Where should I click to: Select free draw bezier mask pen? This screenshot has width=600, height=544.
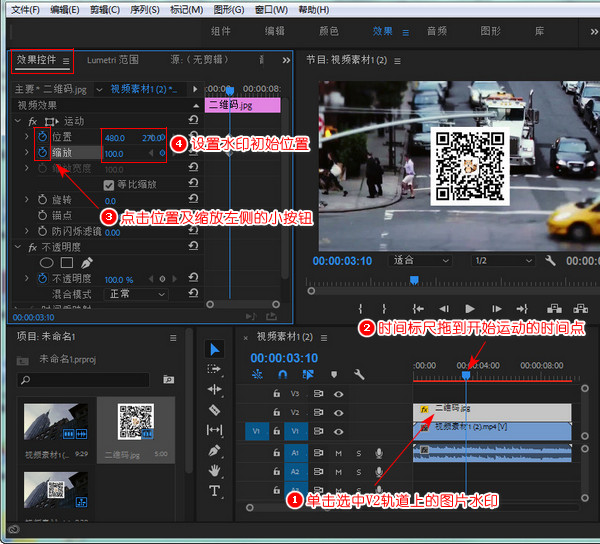tap(86, 263)
